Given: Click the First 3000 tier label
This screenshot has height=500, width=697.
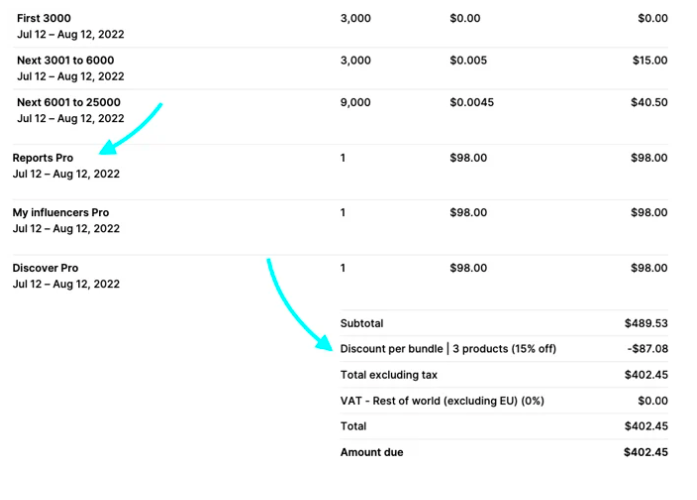Looking at the screenshot, I should (x=44, y=18).
